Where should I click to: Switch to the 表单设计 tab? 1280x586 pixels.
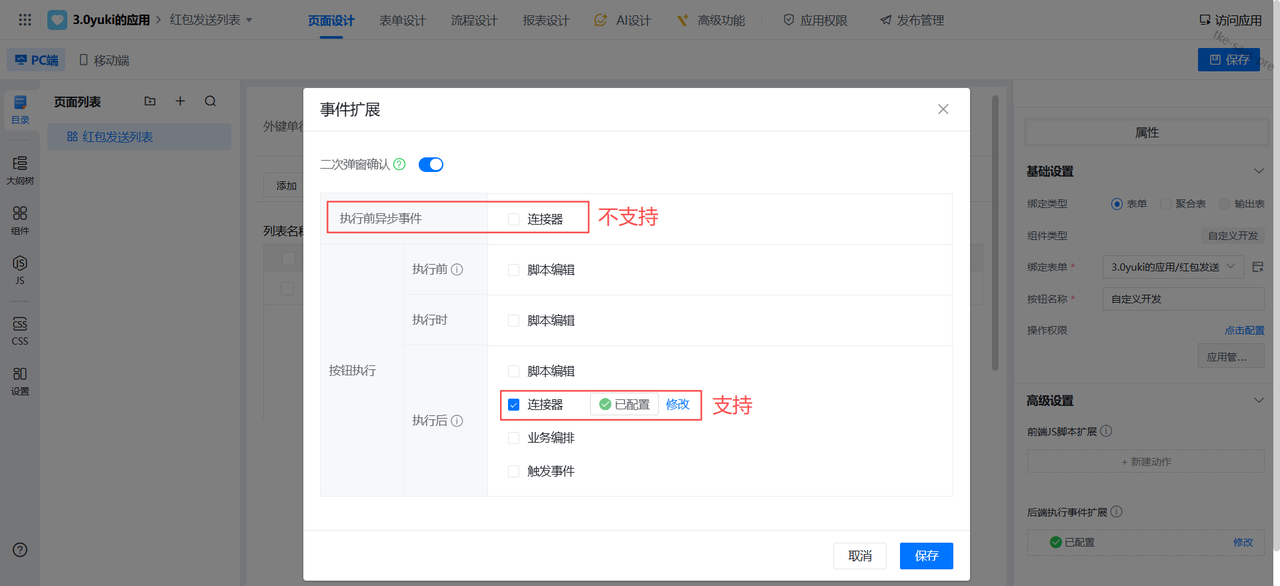coord(402,20)
